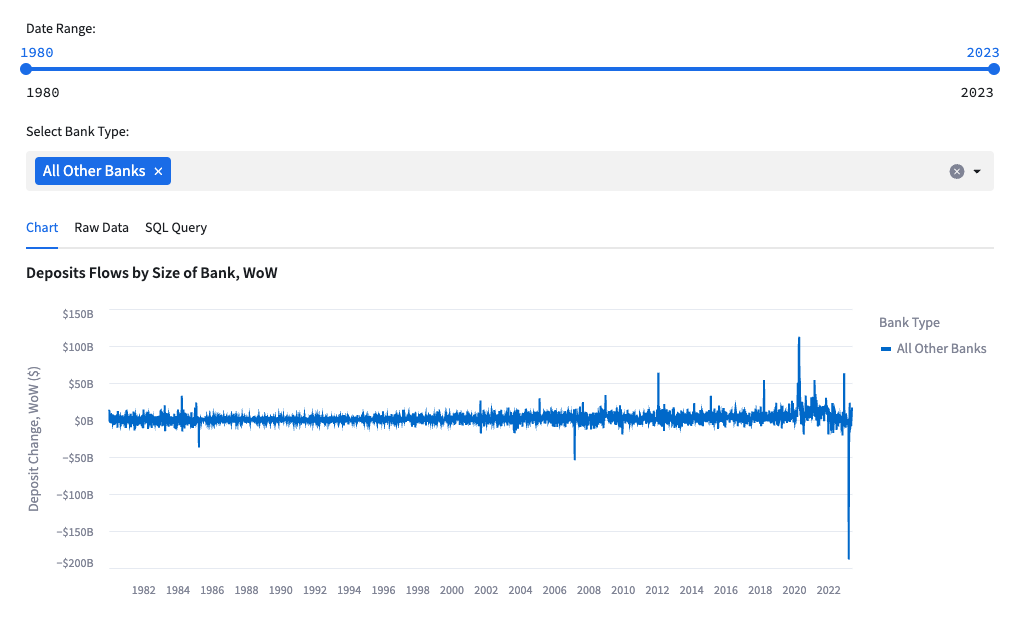Switch to the Raw Data tab

101,227
